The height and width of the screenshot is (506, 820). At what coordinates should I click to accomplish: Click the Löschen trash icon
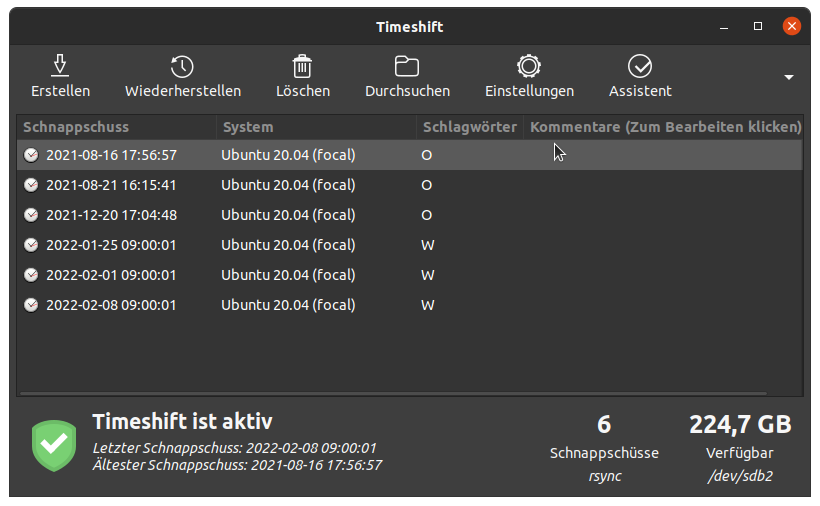point(302,66)
